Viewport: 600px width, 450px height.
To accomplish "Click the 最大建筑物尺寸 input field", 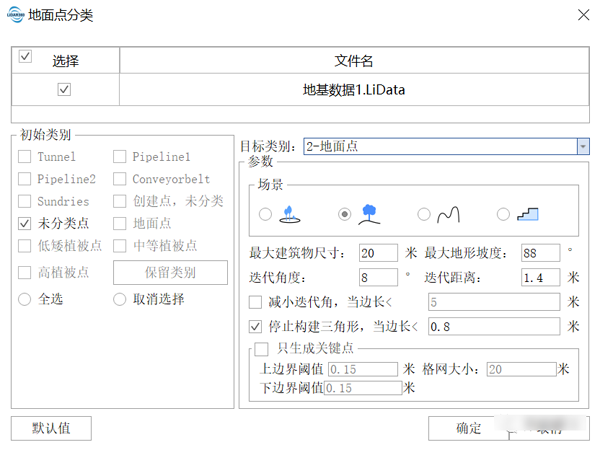I will point(379,252).
